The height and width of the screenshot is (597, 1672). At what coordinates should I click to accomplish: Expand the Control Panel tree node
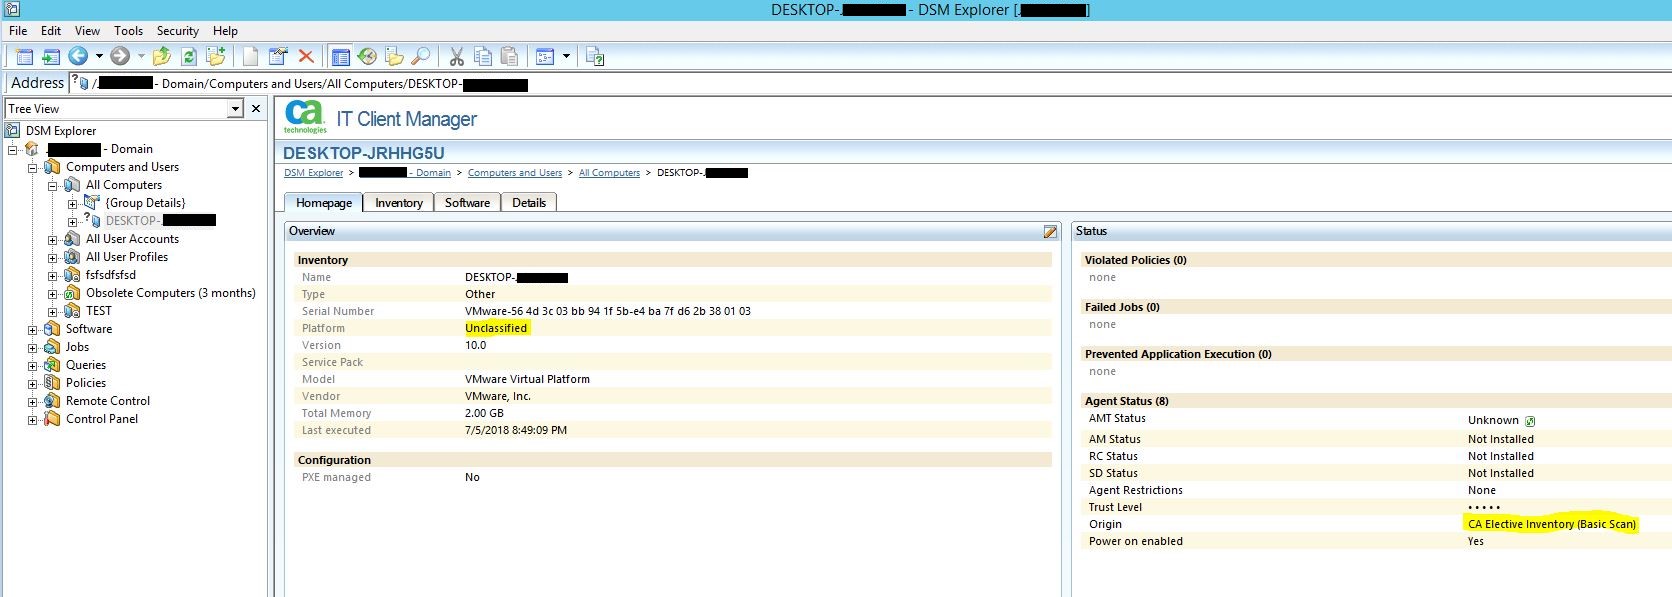click(x=32, y=420)
